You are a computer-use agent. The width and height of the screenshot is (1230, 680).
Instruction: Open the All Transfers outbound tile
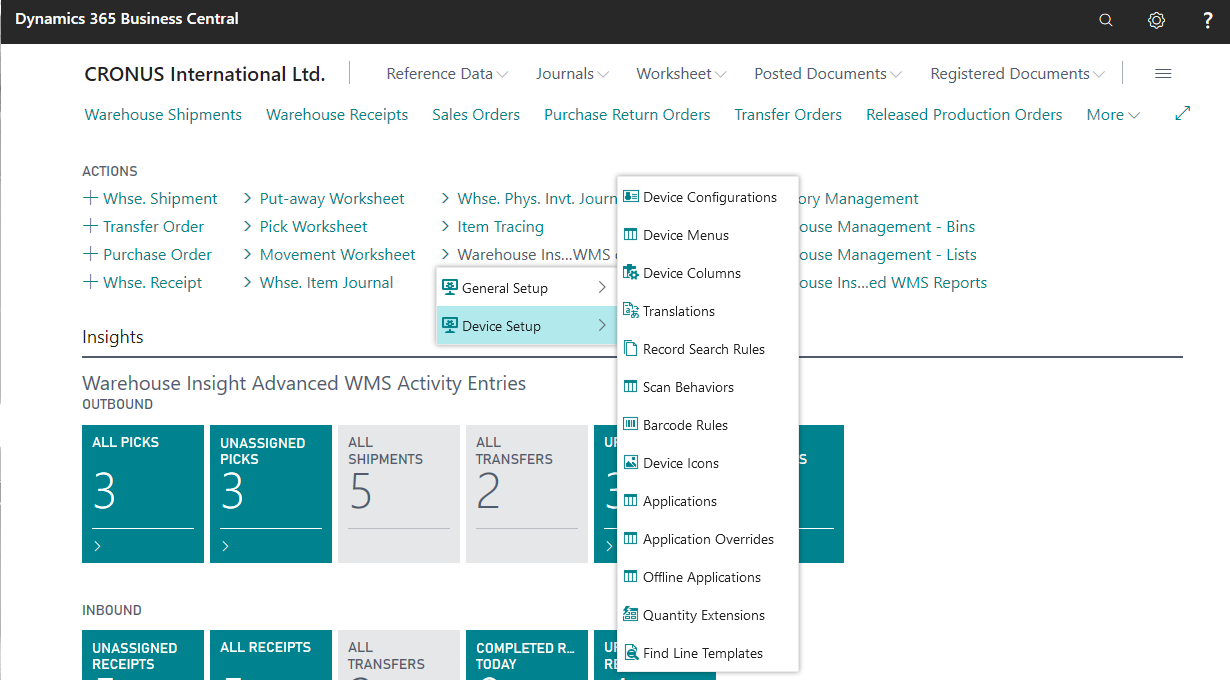pos(527,494)
